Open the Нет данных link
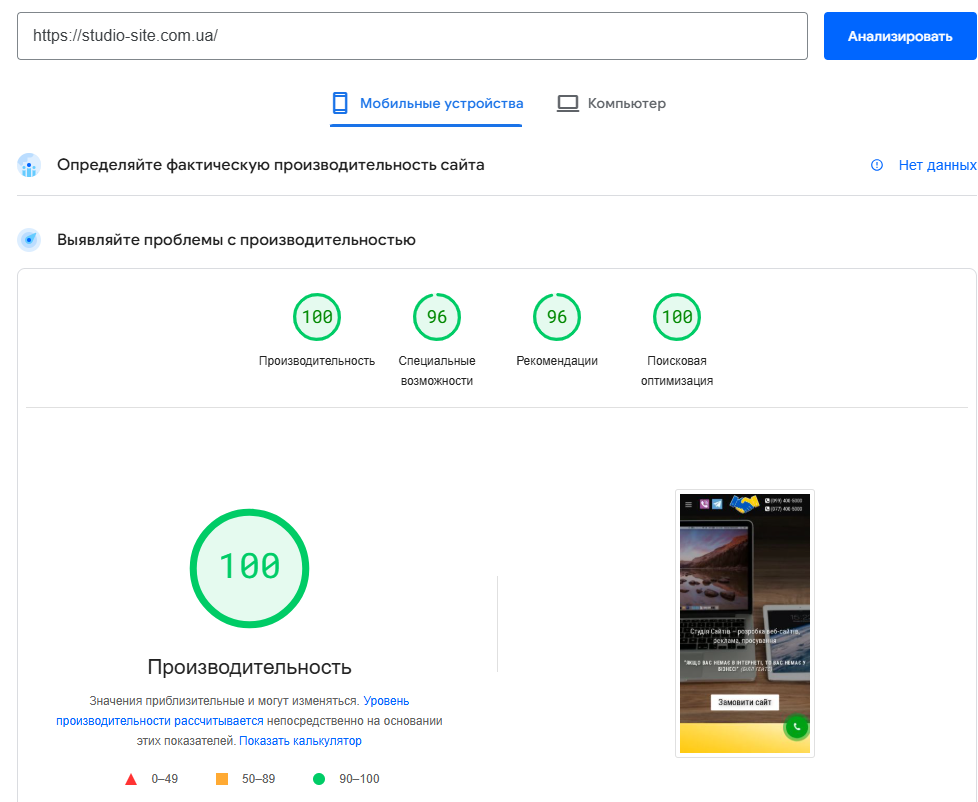The image size is (978, 802). [x=938, y=164]
